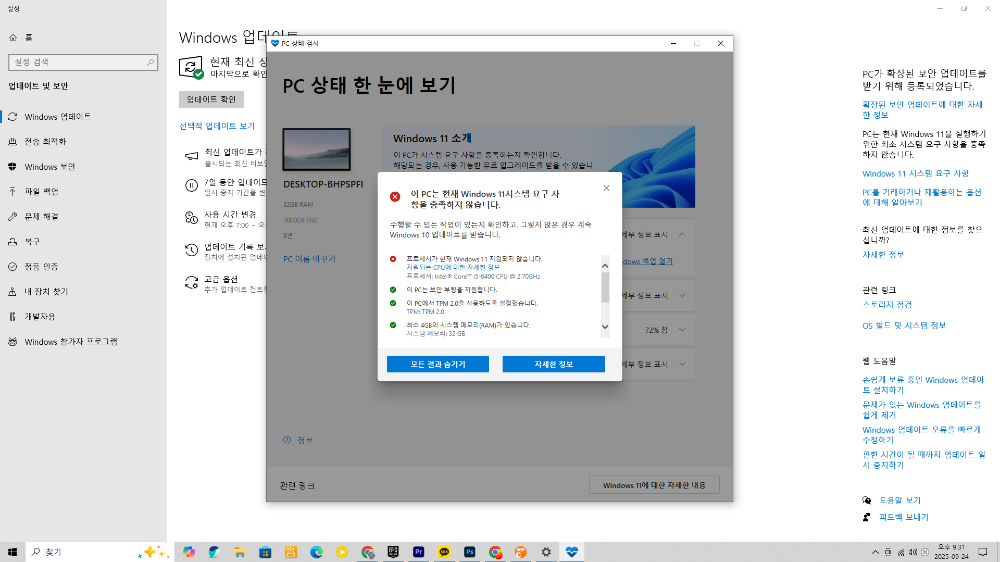Select the text '시스템 메모리: 32 GB'

click(x=436, y=334)
